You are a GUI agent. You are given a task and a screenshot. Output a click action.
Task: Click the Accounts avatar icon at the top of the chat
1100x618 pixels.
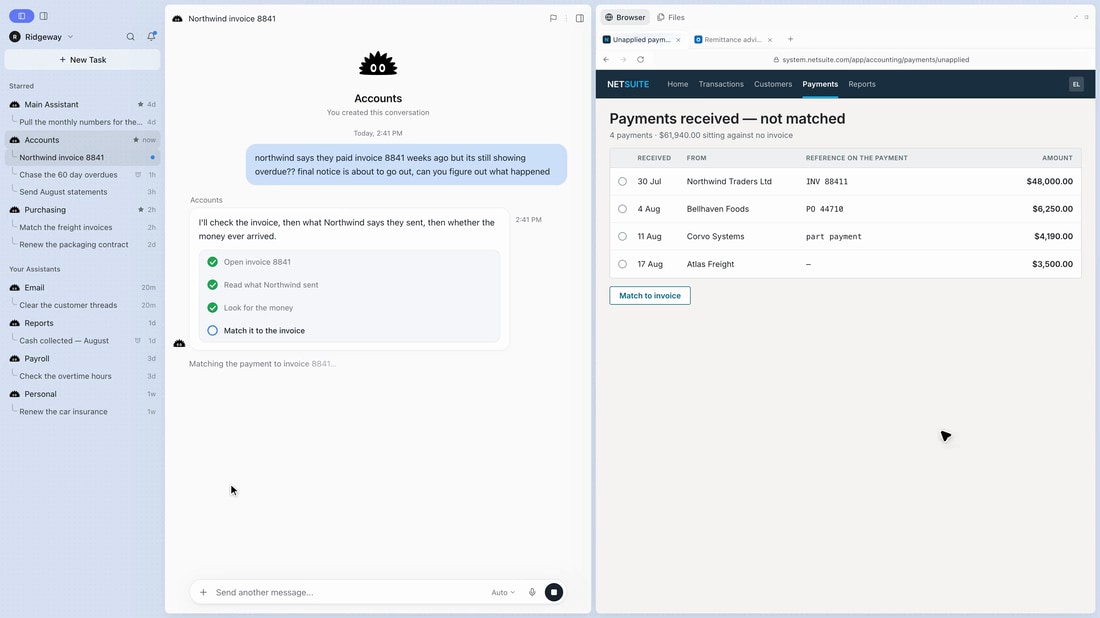pos(378,65)
